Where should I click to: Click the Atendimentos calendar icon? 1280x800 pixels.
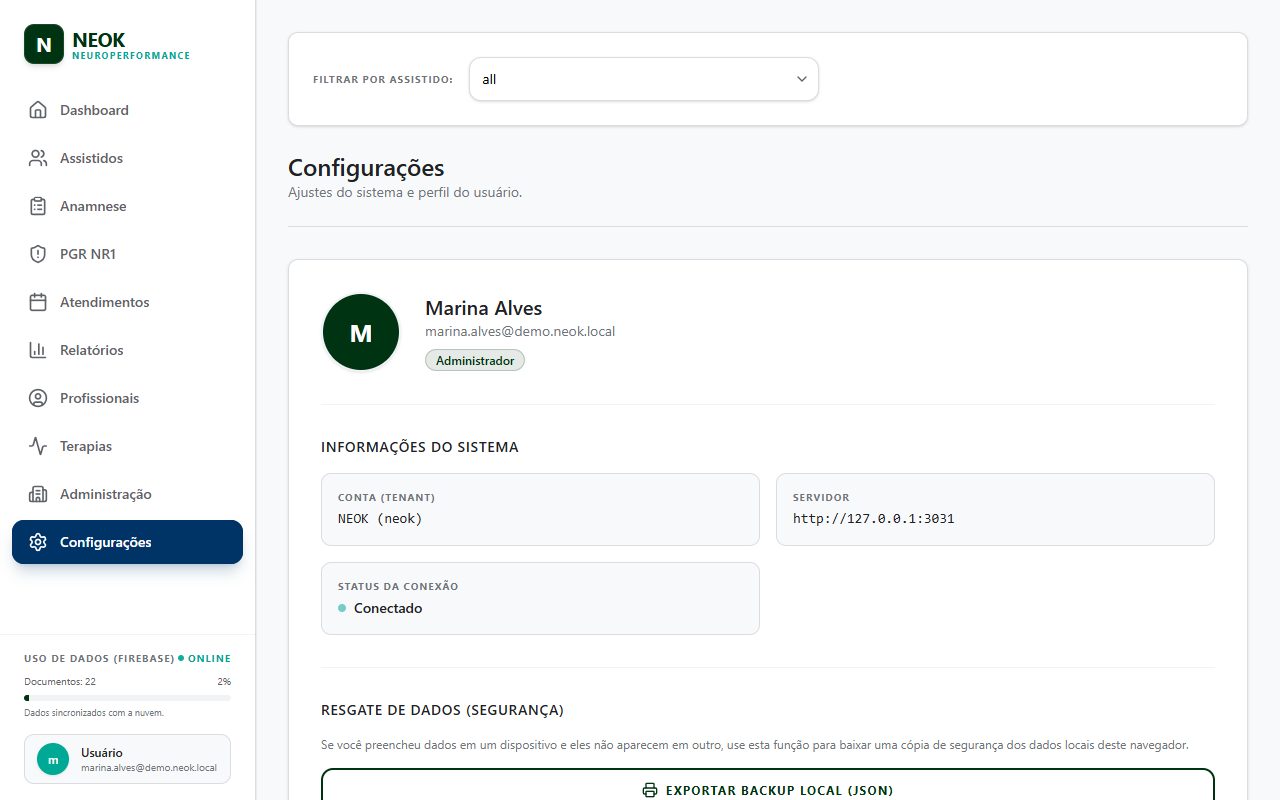tap(38, 302)
